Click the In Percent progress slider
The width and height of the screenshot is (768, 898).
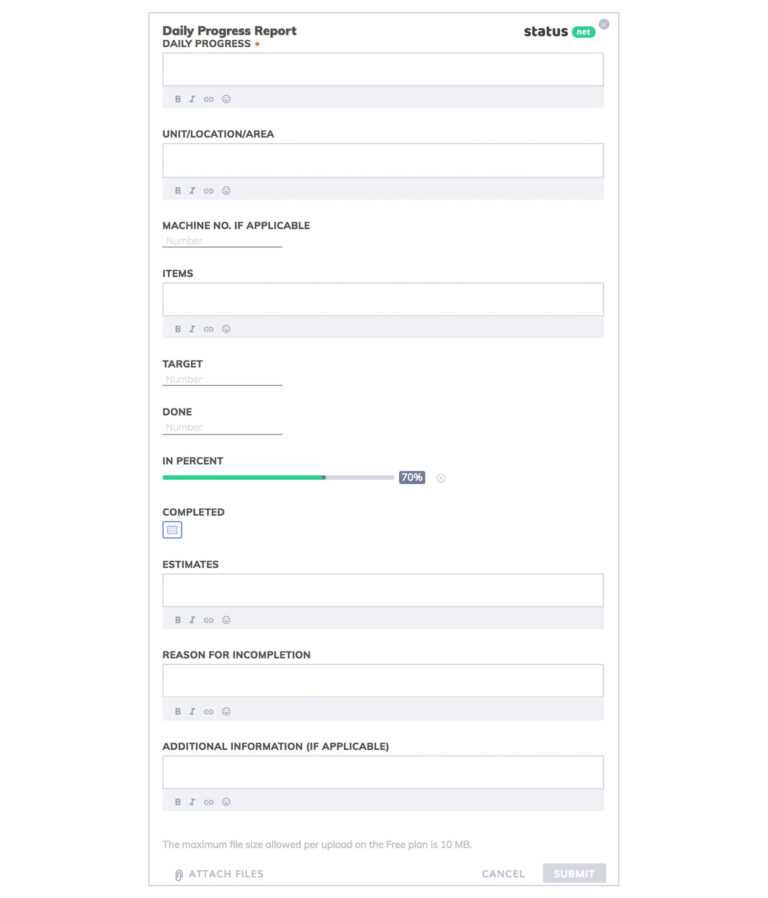[x=278, y=478]
